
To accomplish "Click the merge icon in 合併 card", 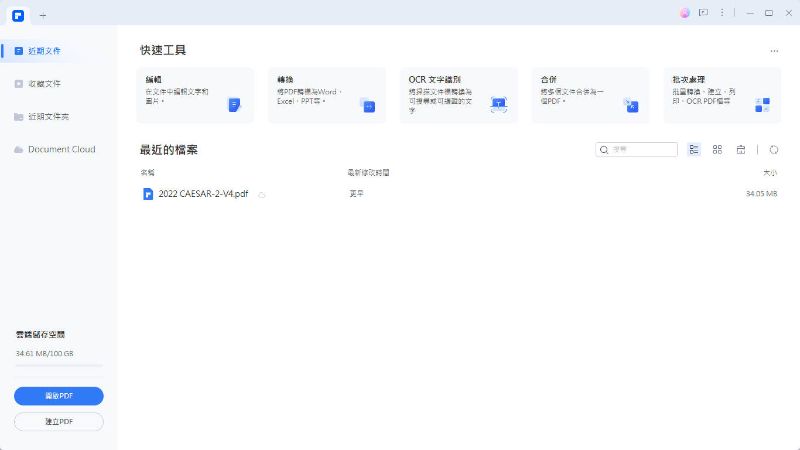I will pos(631,105).
